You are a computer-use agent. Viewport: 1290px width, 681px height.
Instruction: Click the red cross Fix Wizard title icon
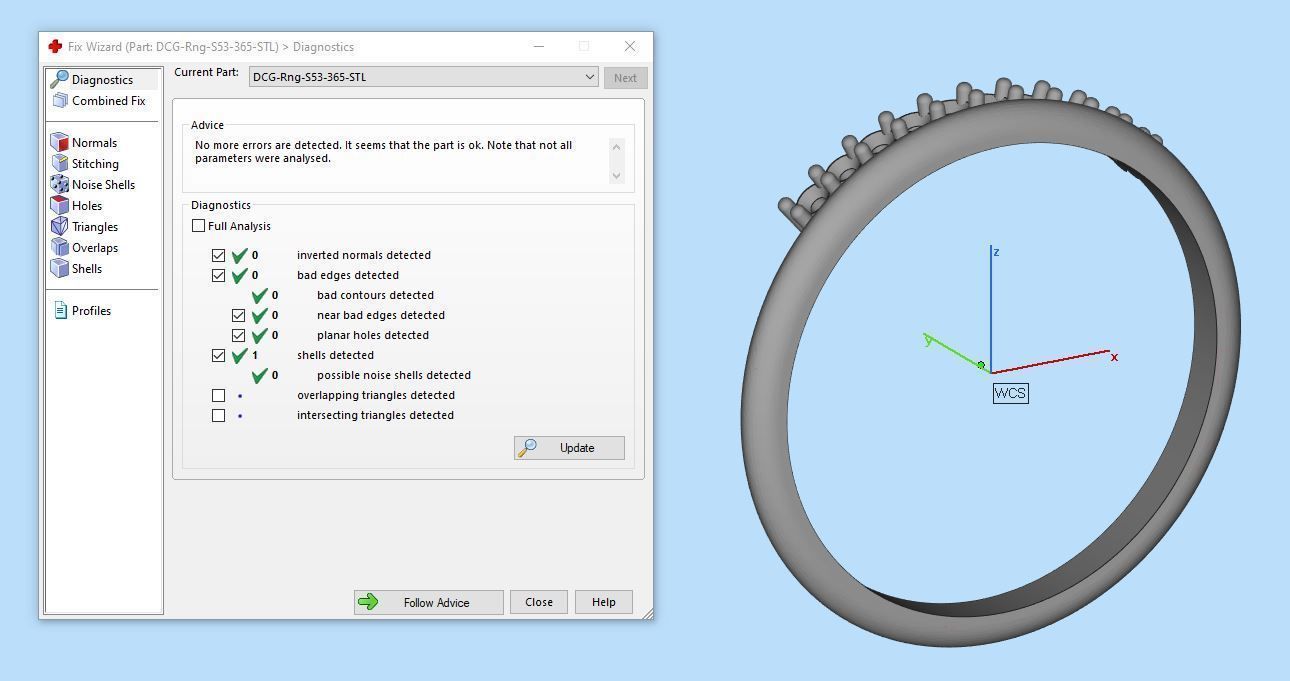[x=55, y=46]
